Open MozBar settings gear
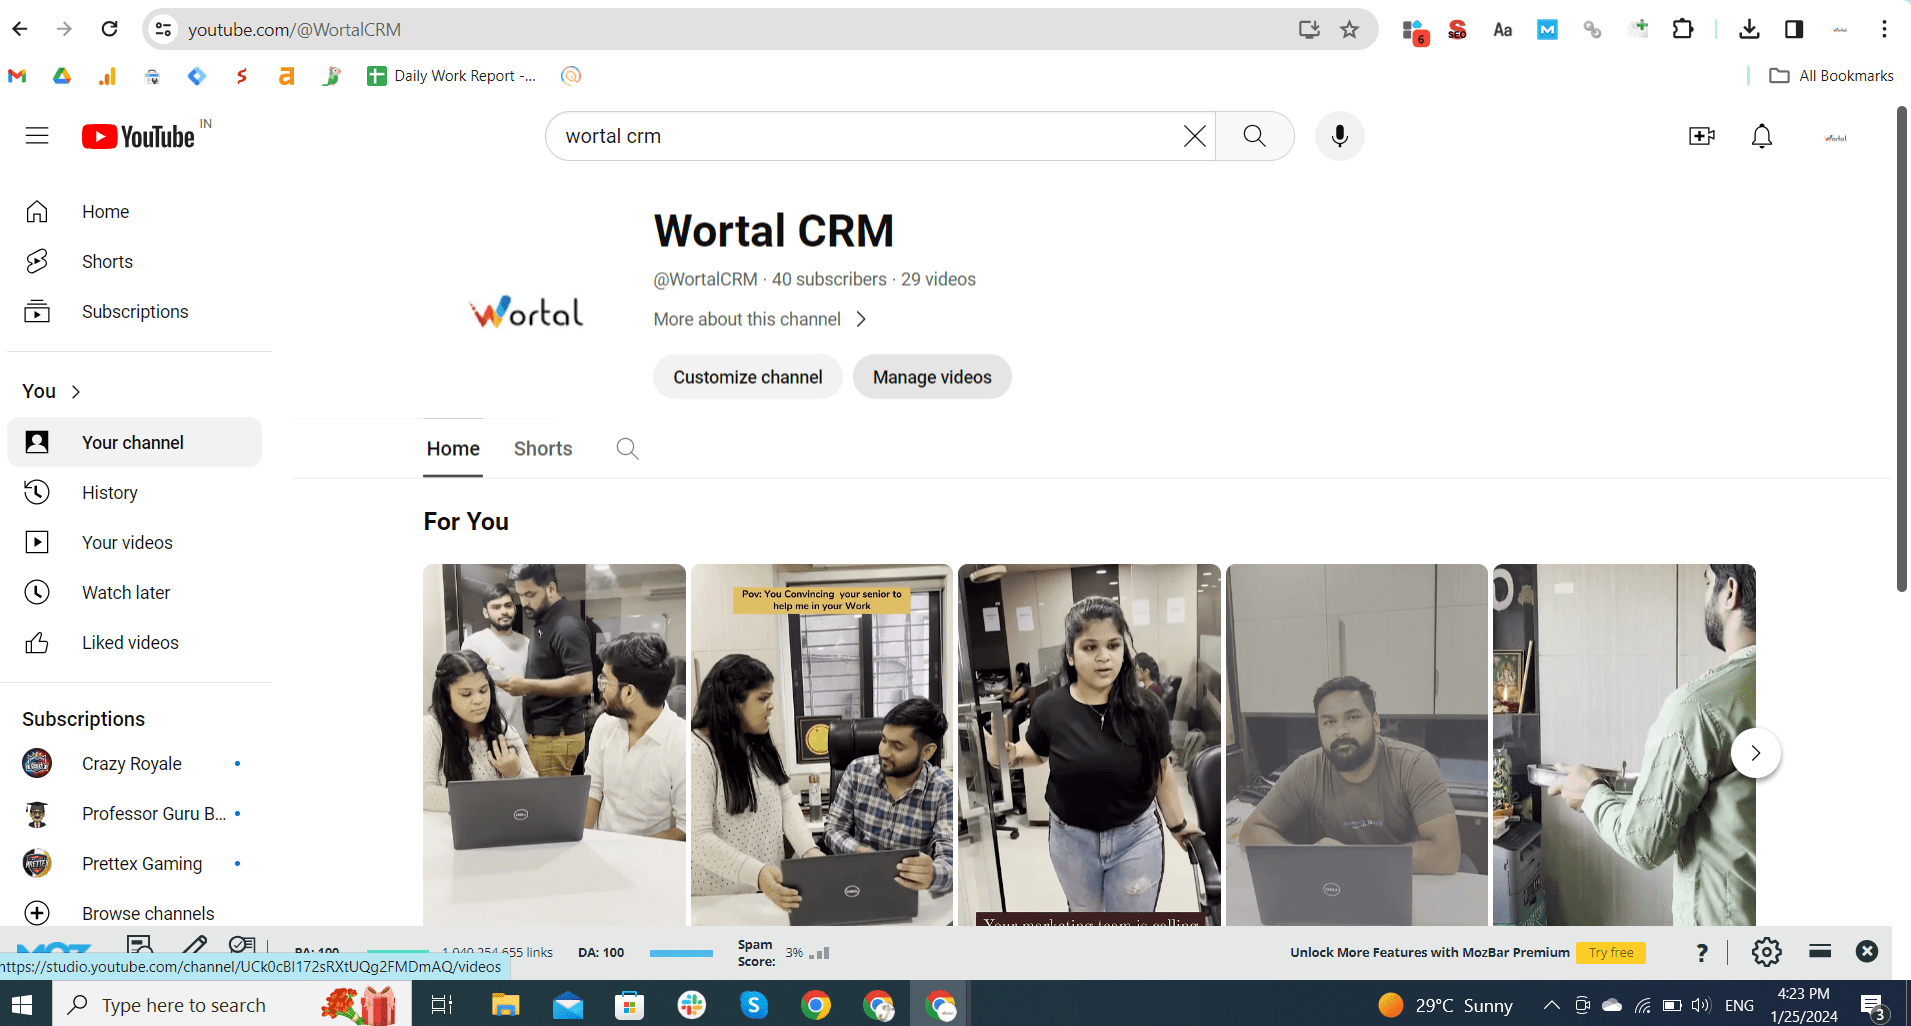This screenshot has height=1026, width=1911. pos(1766,952)
